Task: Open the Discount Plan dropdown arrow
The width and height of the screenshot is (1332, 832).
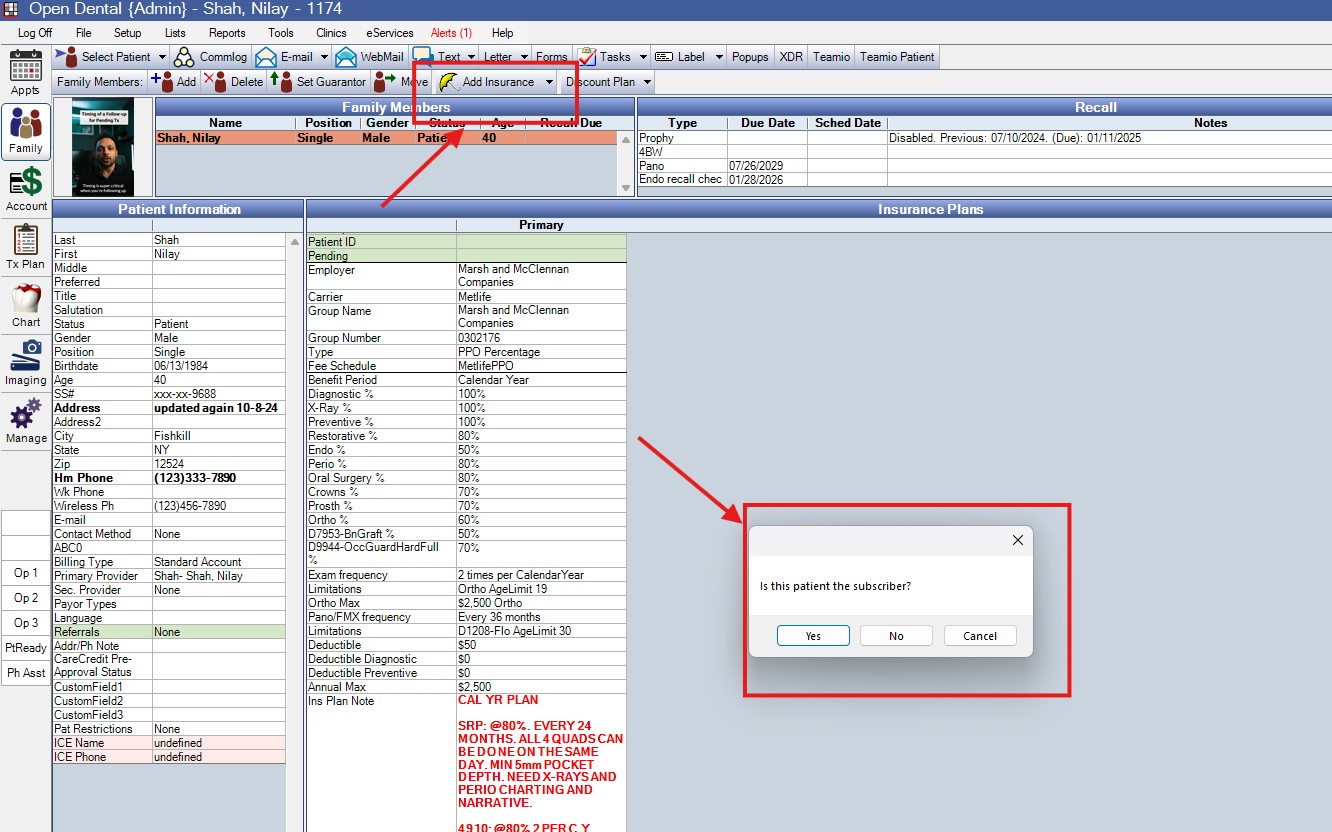Action: point(648,82)
